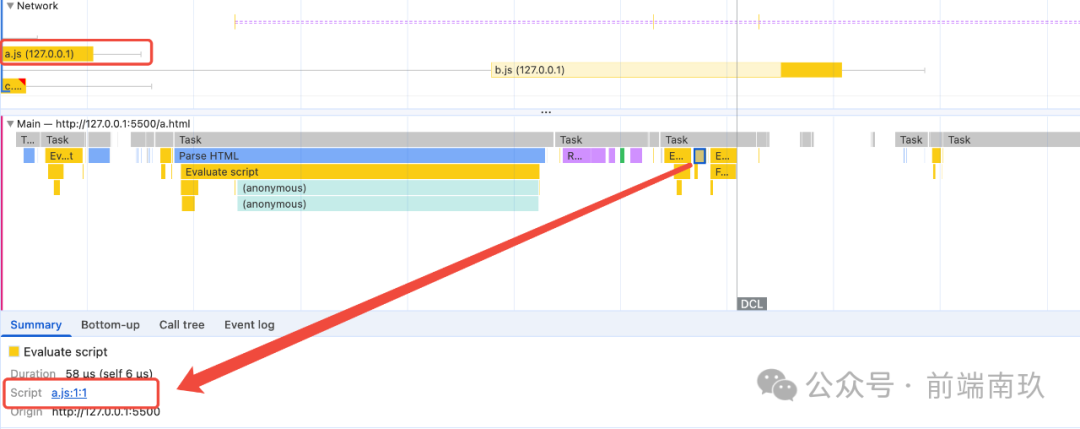Select the widest Task bar above Parse HTML
This screenshot has height=429, width=1080.
[x=364, y=140]
